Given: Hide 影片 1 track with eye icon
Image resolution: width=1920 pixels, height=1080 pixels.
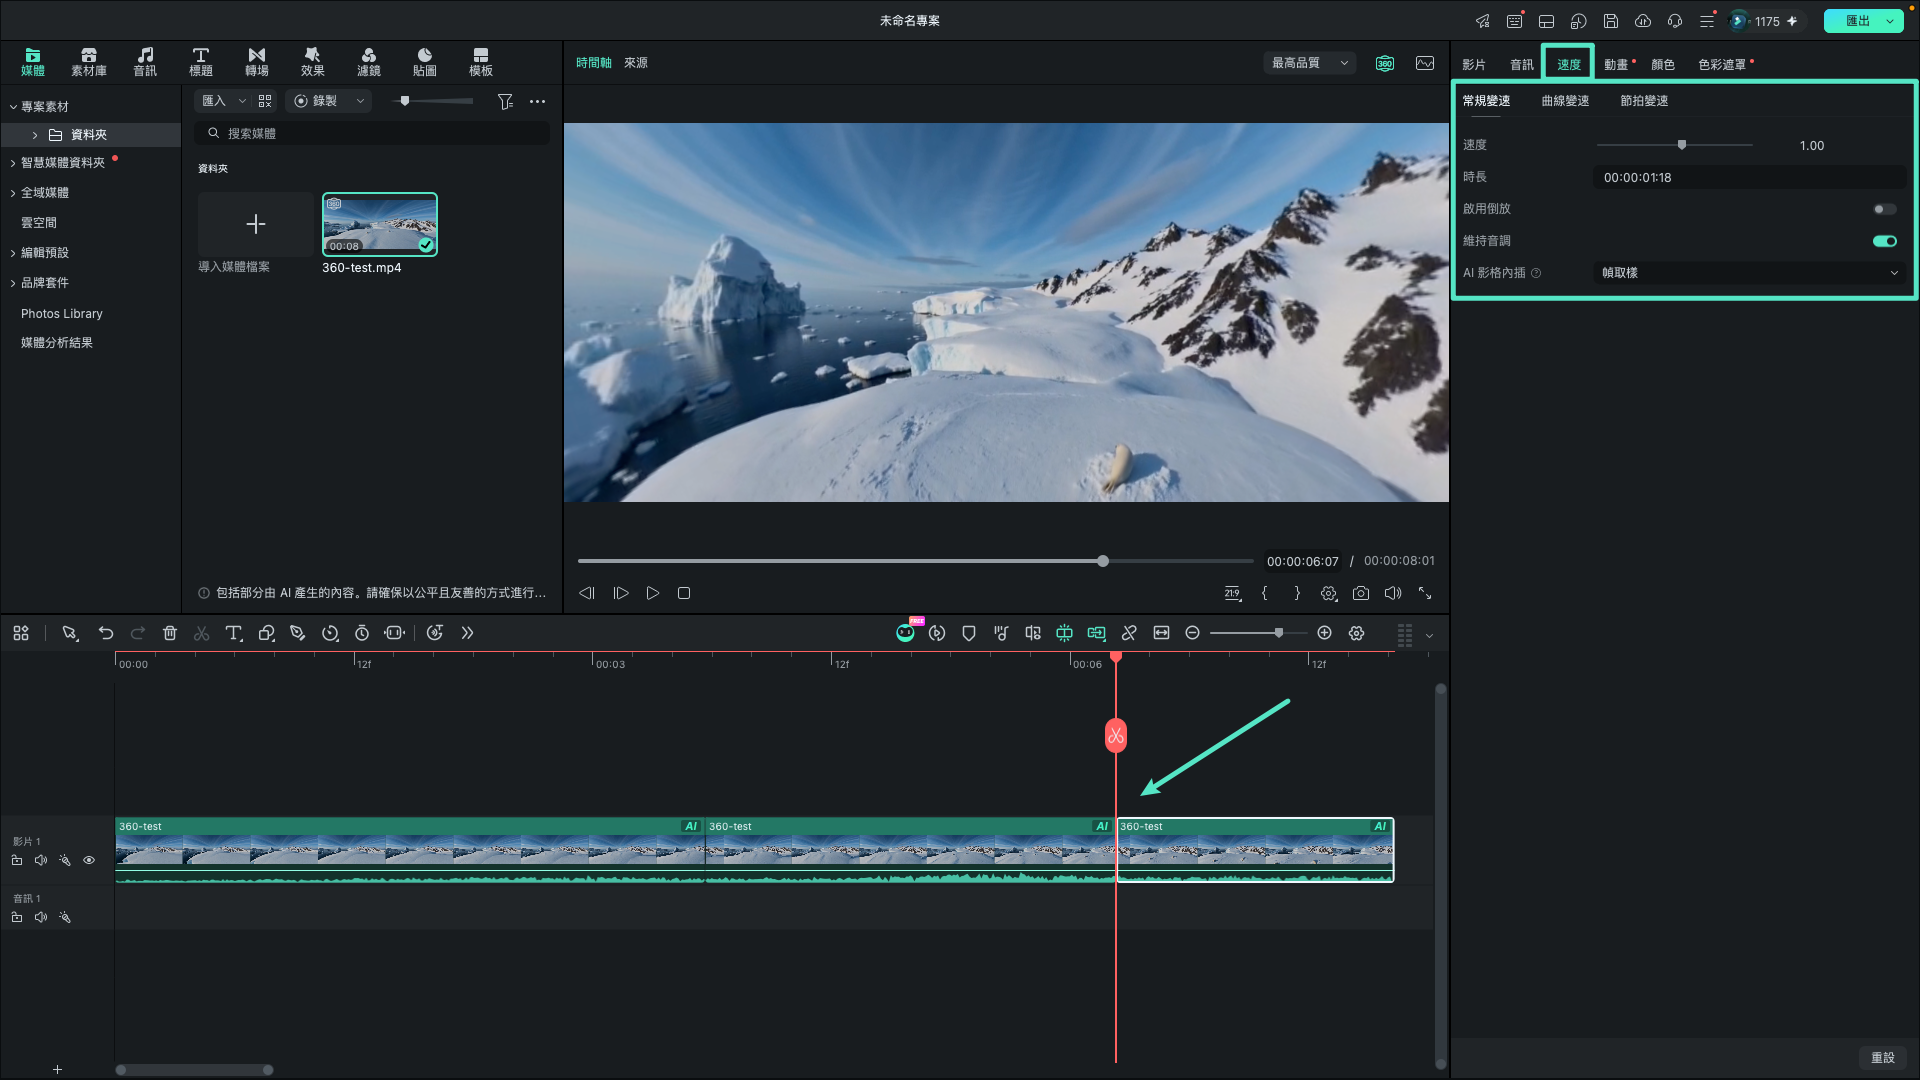Looking at the screenshot, I should click(89, 860).
